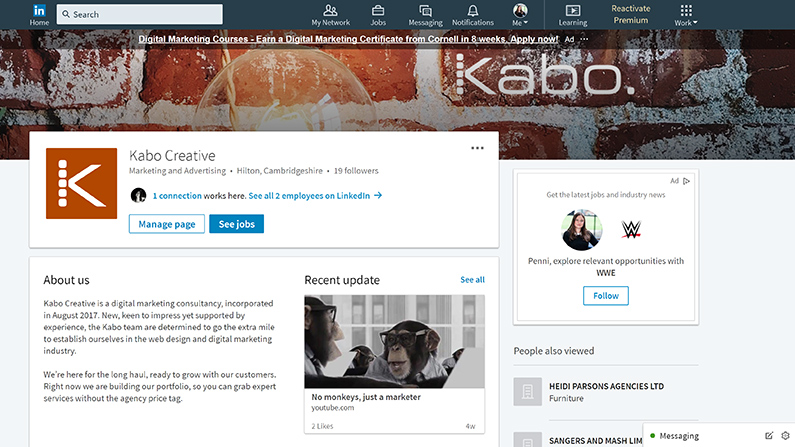
Task: Click the connection's profile avatar
Action: pyautogui.click(x=138, y=195)
